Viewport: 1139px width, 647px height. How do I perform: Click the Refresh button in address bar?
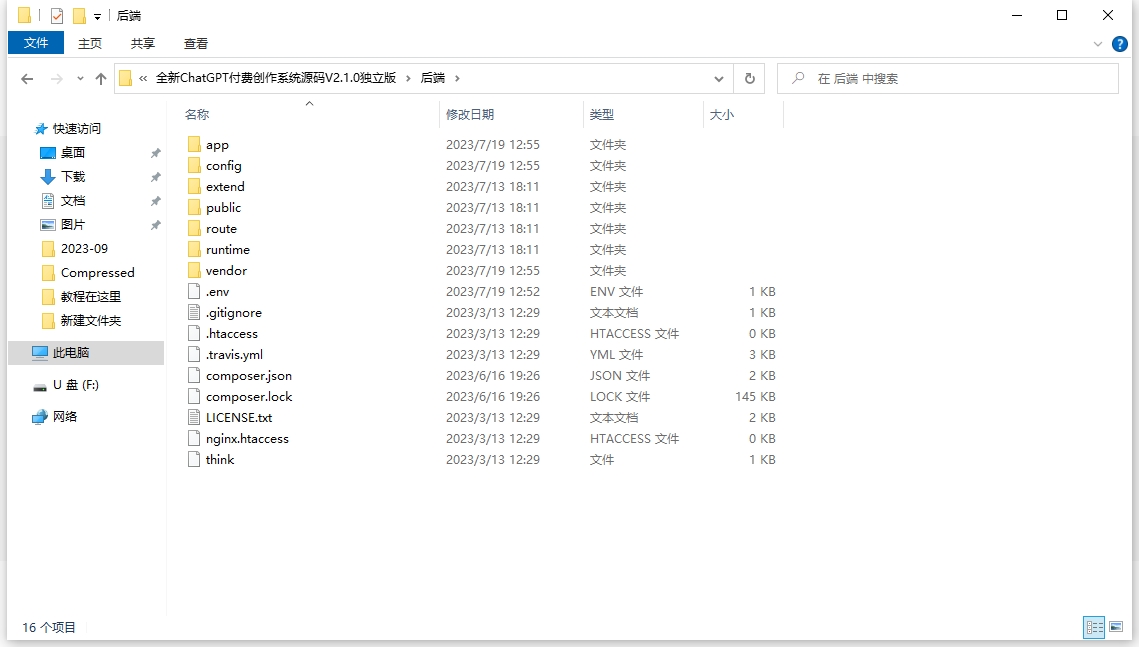pyautogui.click(x=749, y=79)
